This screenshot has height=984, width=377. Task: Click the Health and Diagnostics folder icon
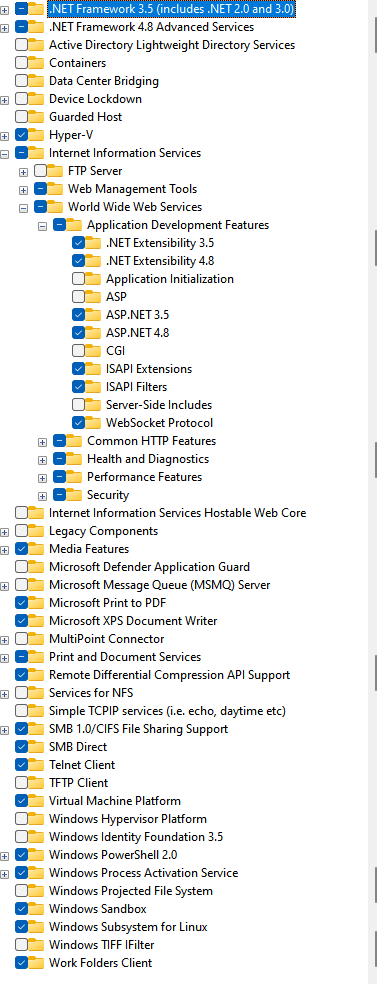75,459
